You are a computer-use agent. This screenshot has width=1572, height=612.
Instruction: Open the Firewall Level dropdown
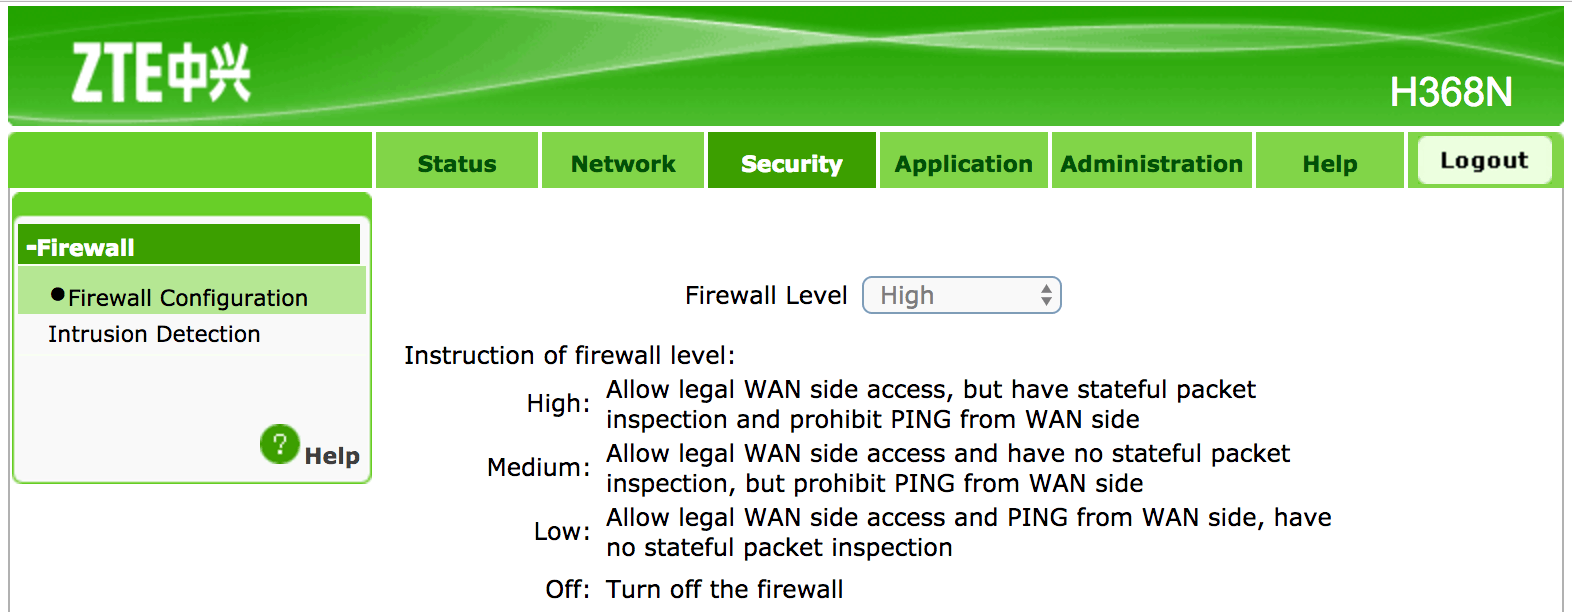click(960, 296)
